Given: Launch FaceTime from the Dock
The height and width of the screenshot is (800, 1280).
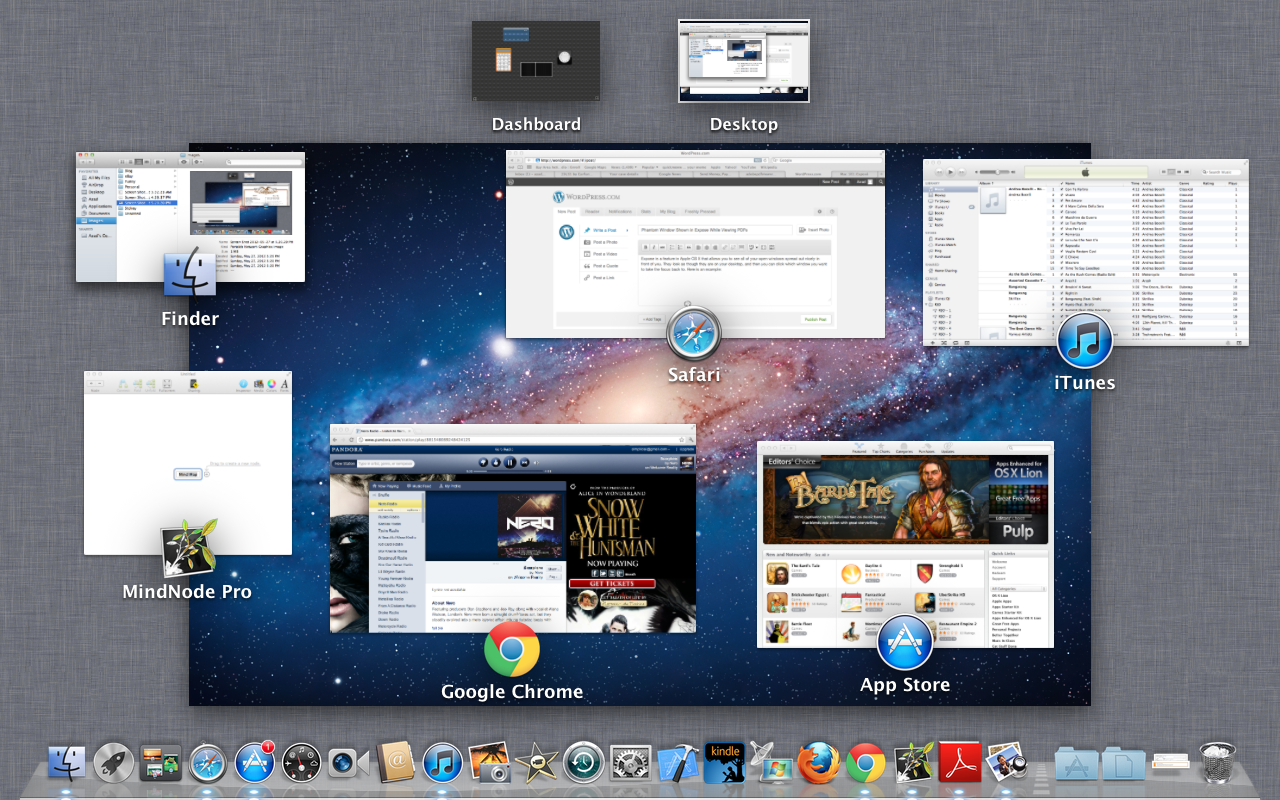Looking at the screenshot, I should click(x=347, y=764).
